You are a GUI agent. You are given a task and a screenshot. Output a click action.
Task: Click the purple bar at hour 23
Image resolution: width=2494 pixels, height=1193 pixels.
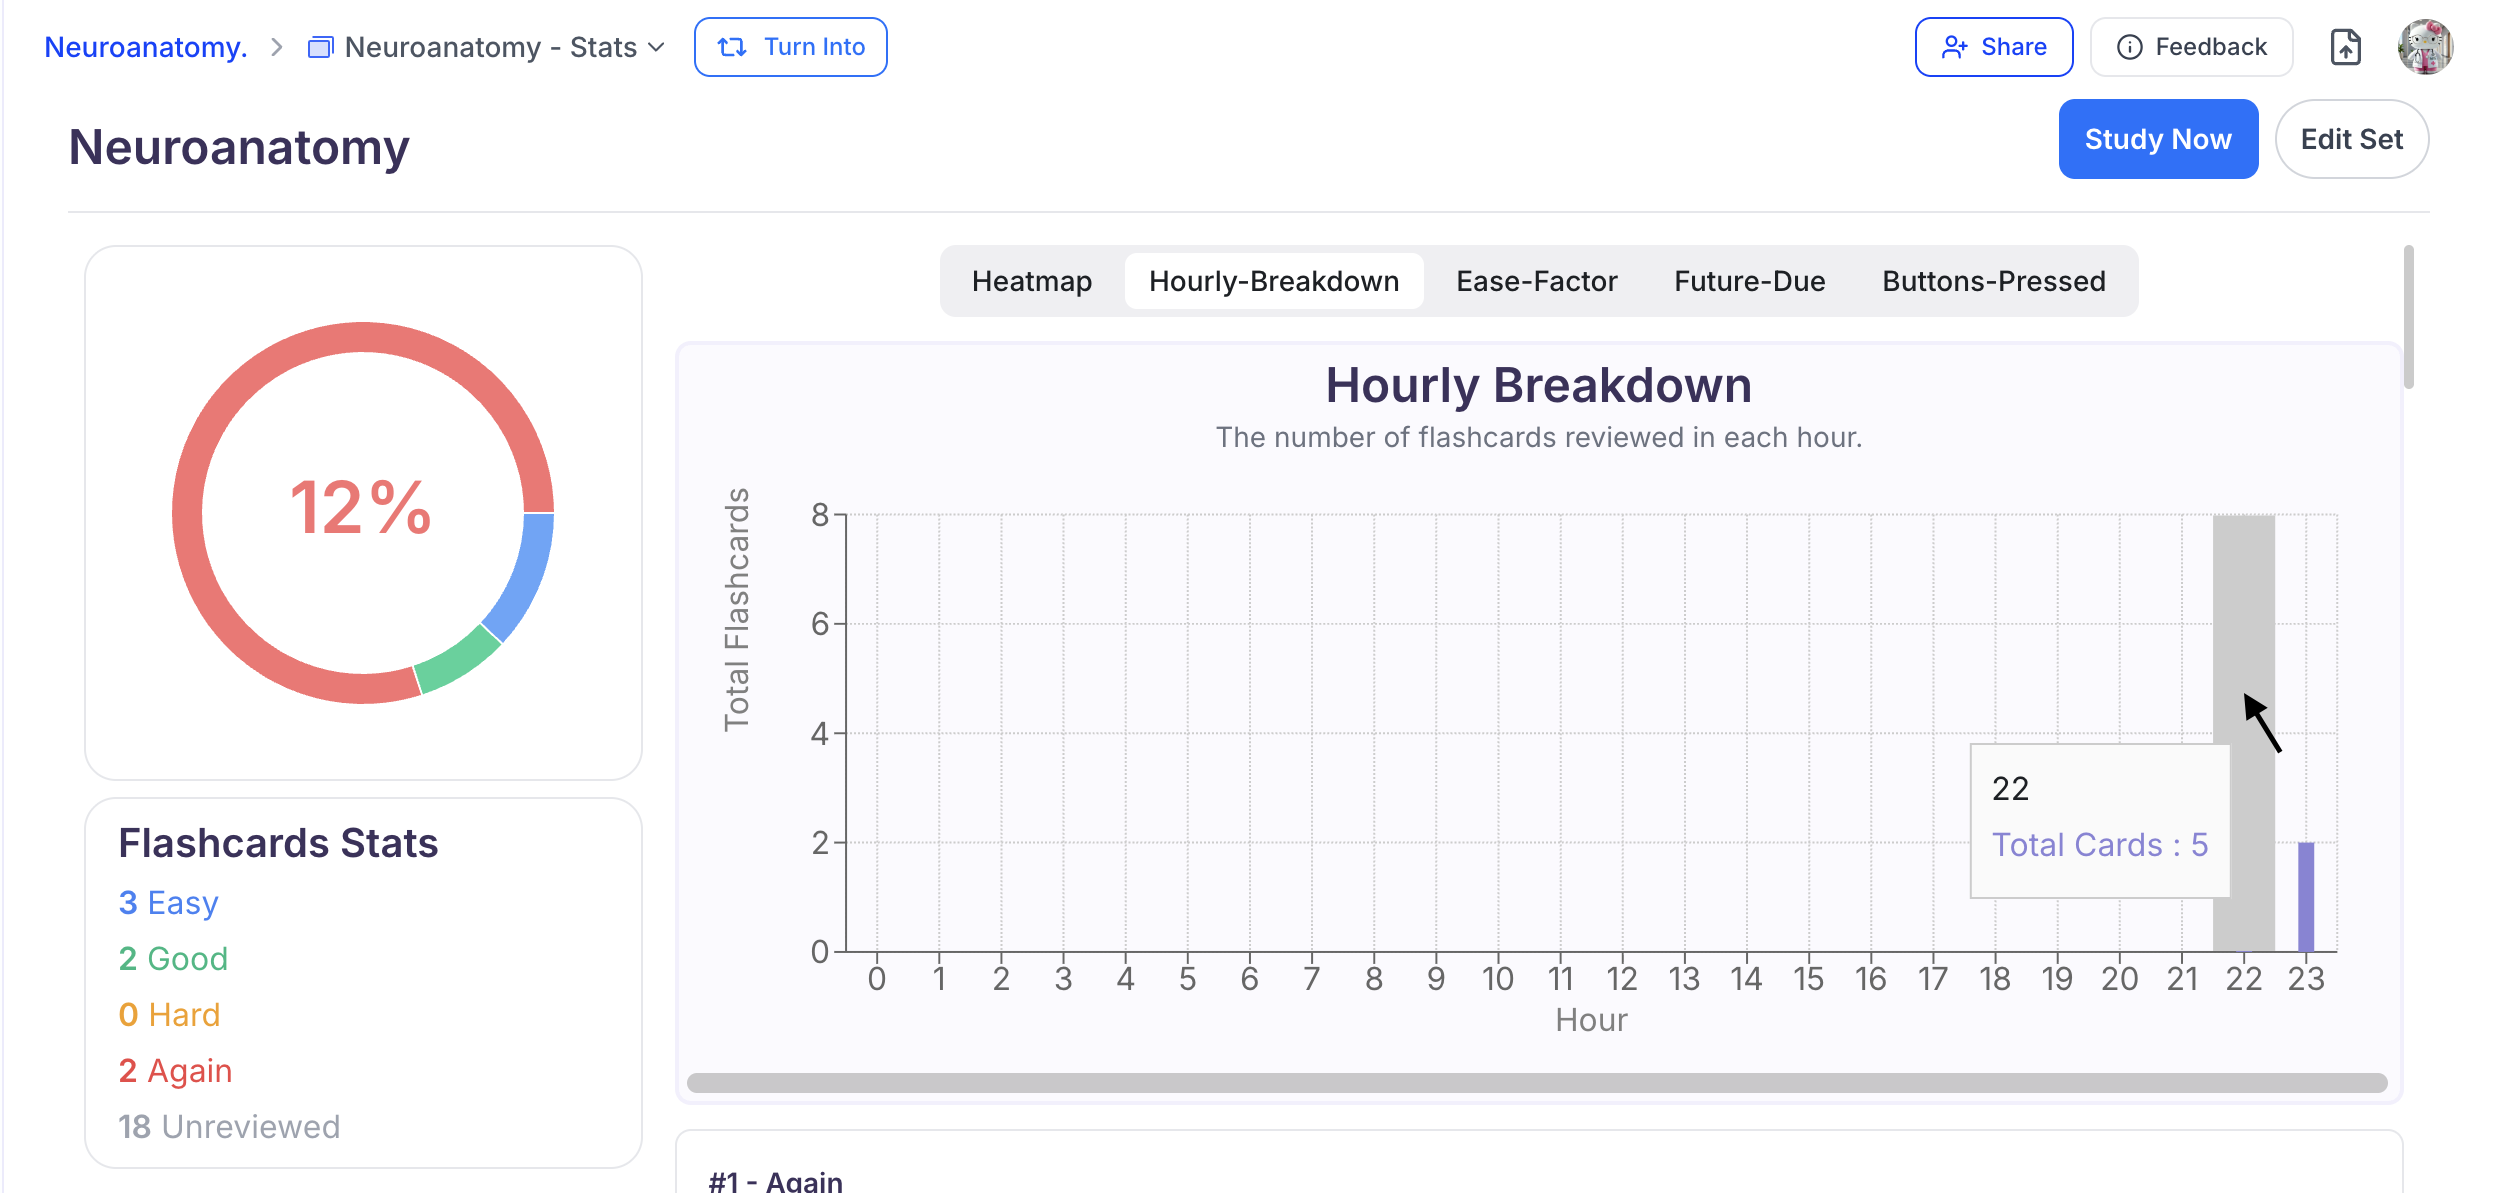click(x=2305, y=896)
